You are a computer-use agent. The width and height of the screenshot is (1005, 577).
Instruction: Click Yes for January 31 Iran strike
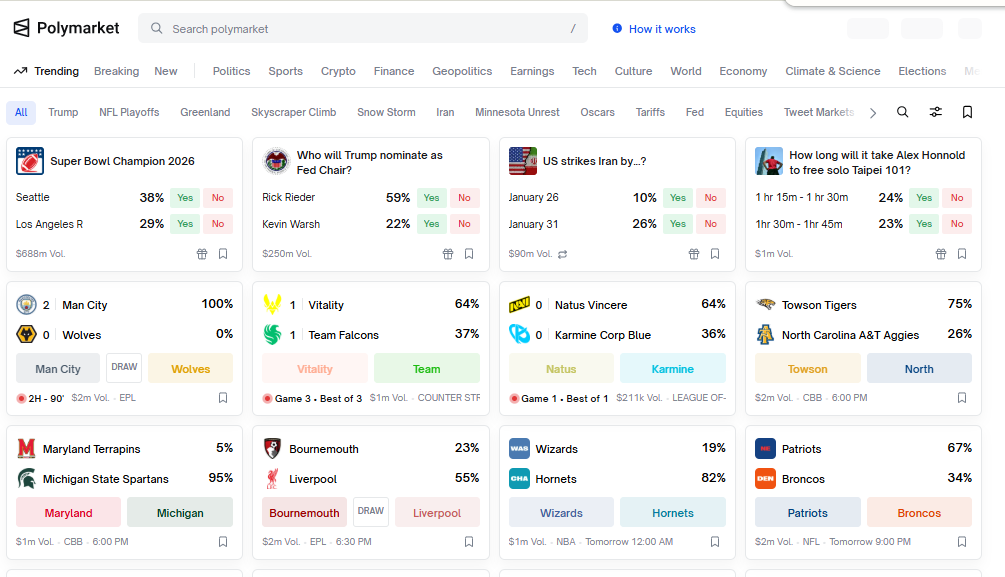(677, 224)
